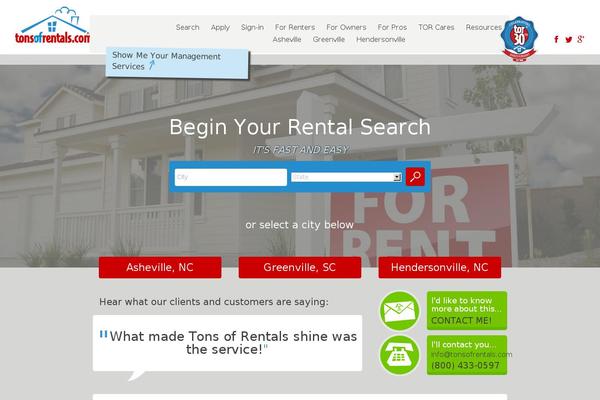
Task: Open the Apply menu item
Action: point(220,28)
